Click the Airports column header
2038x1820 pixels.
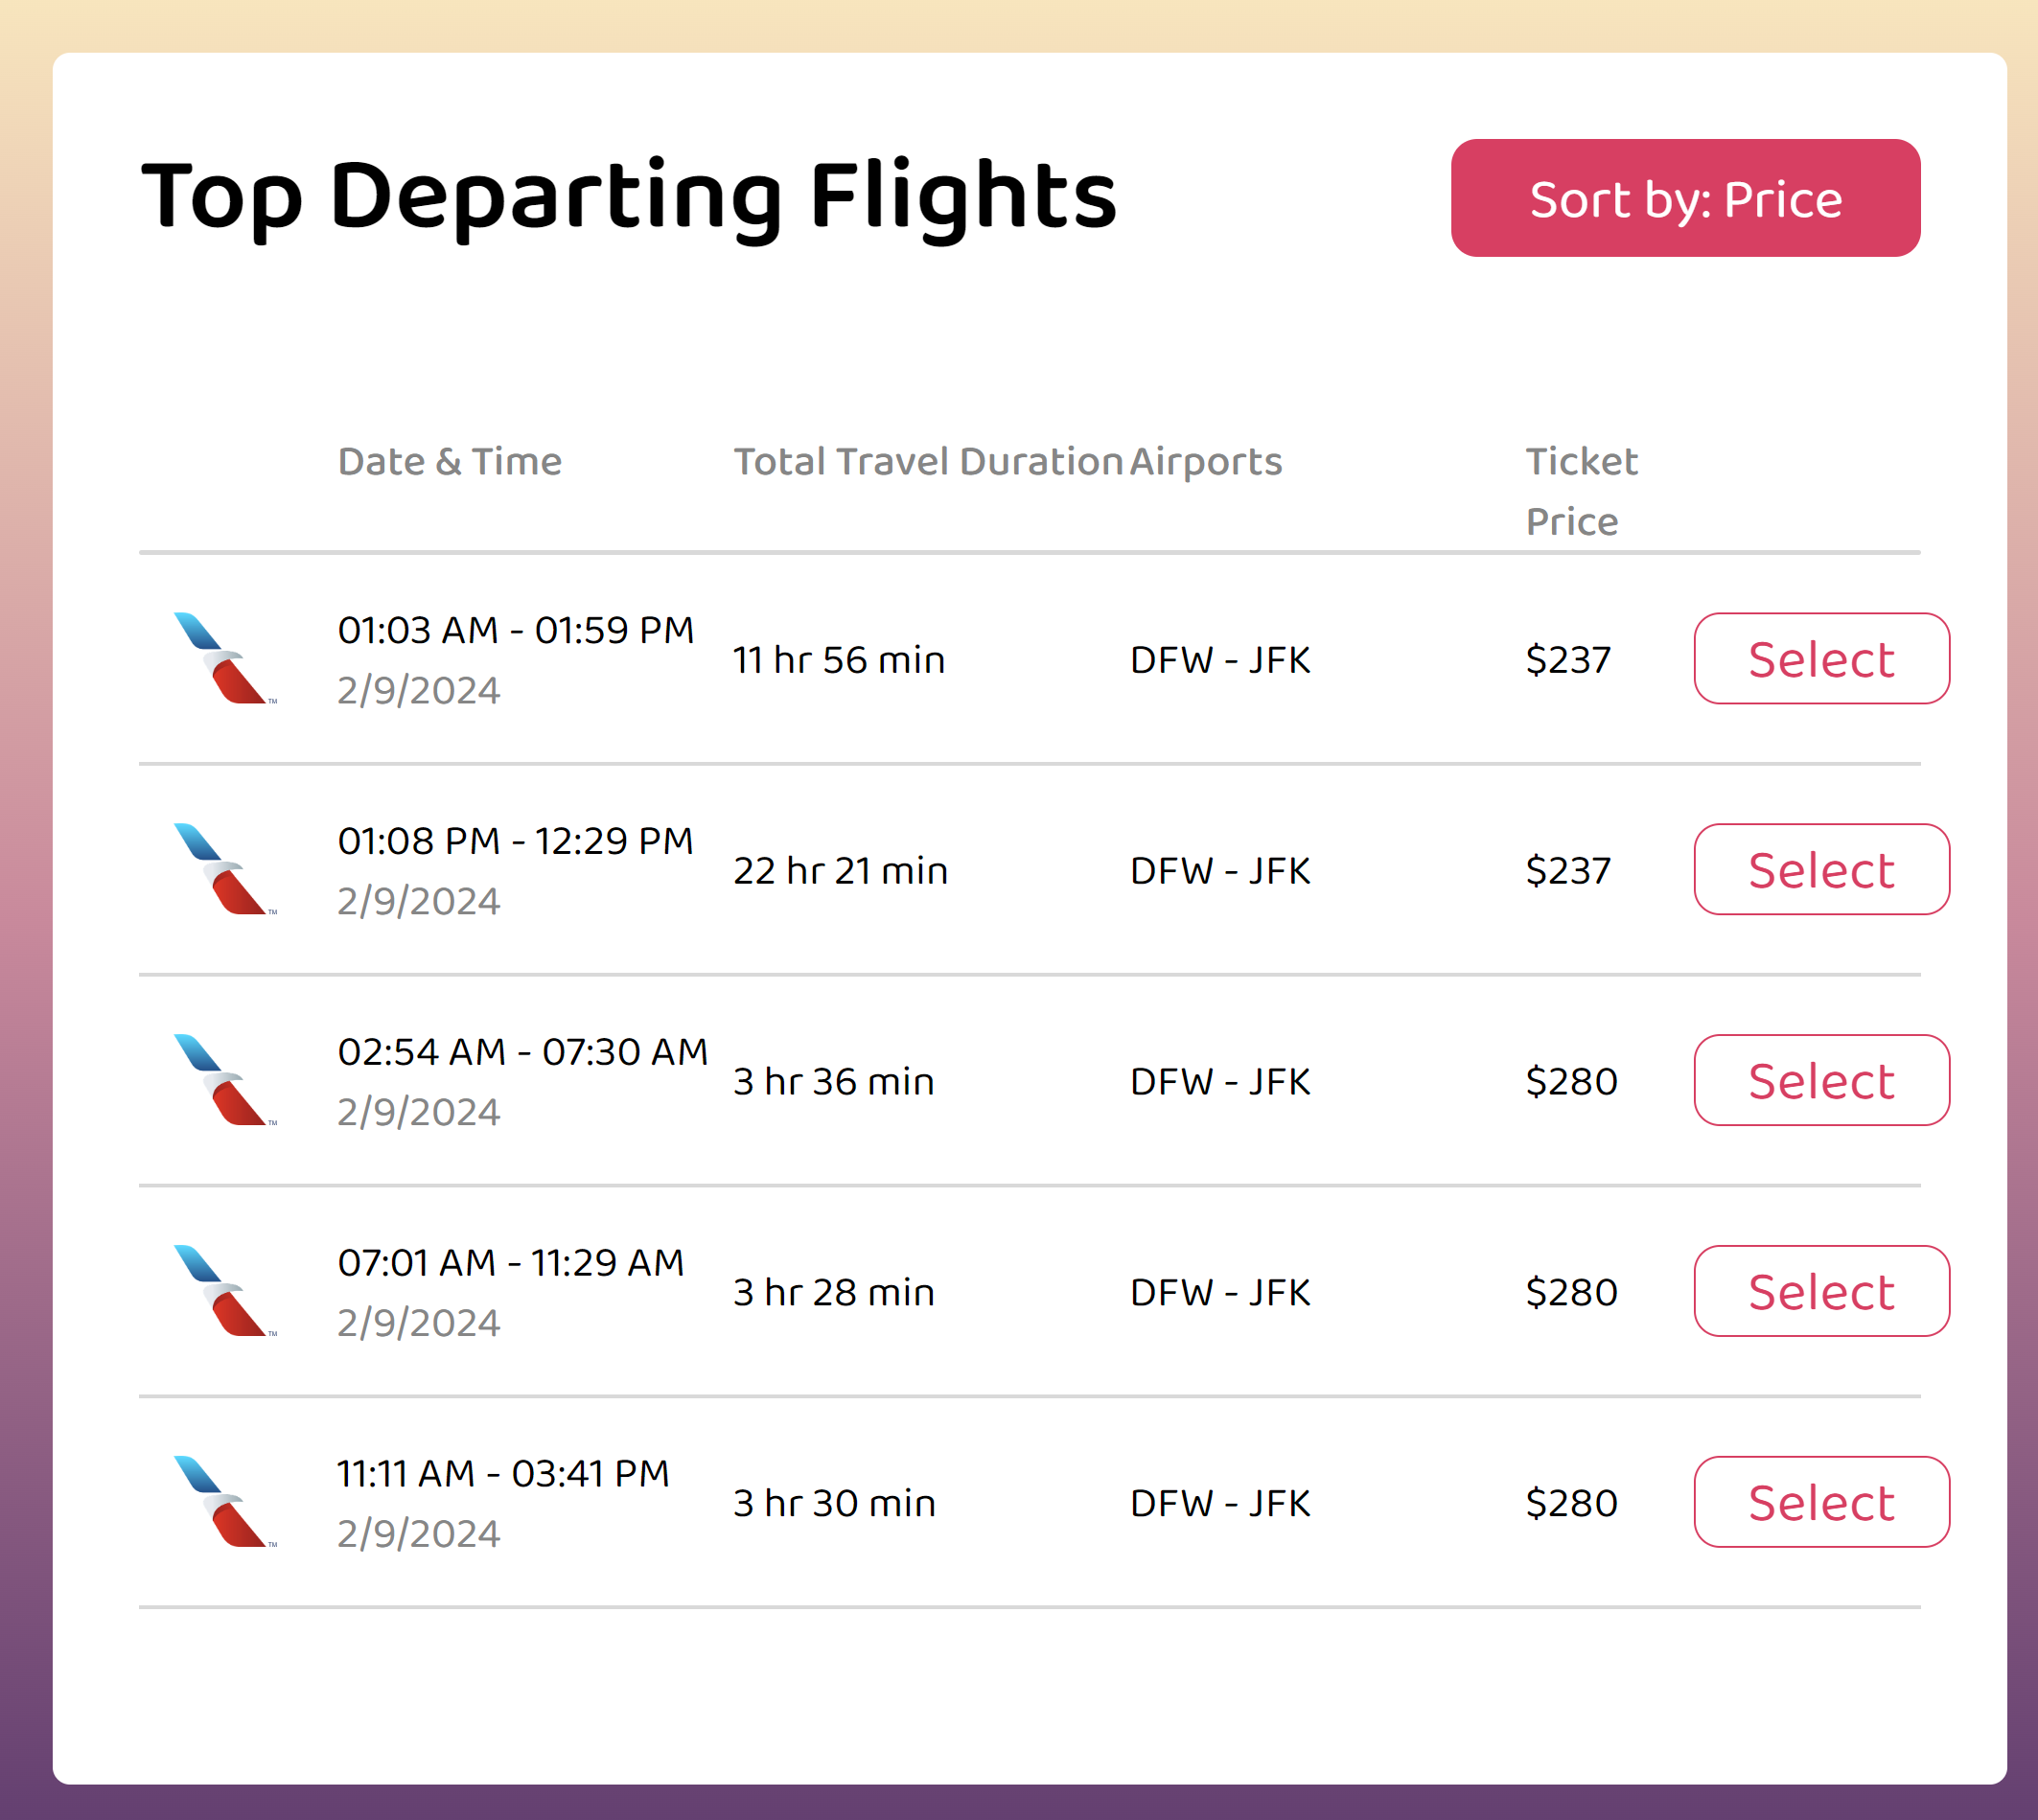pos(1205,462)
